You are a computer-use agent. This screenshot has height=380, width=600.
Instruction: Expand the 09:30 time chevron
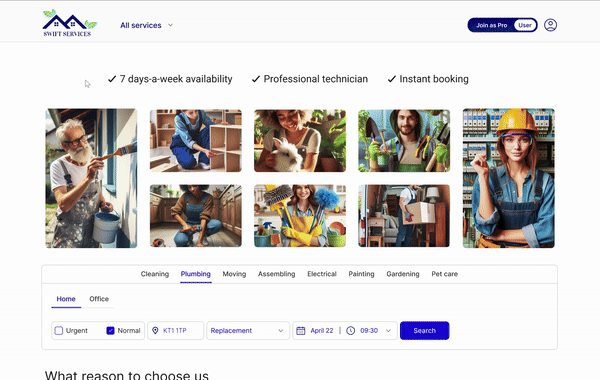[x=388, y=331]
